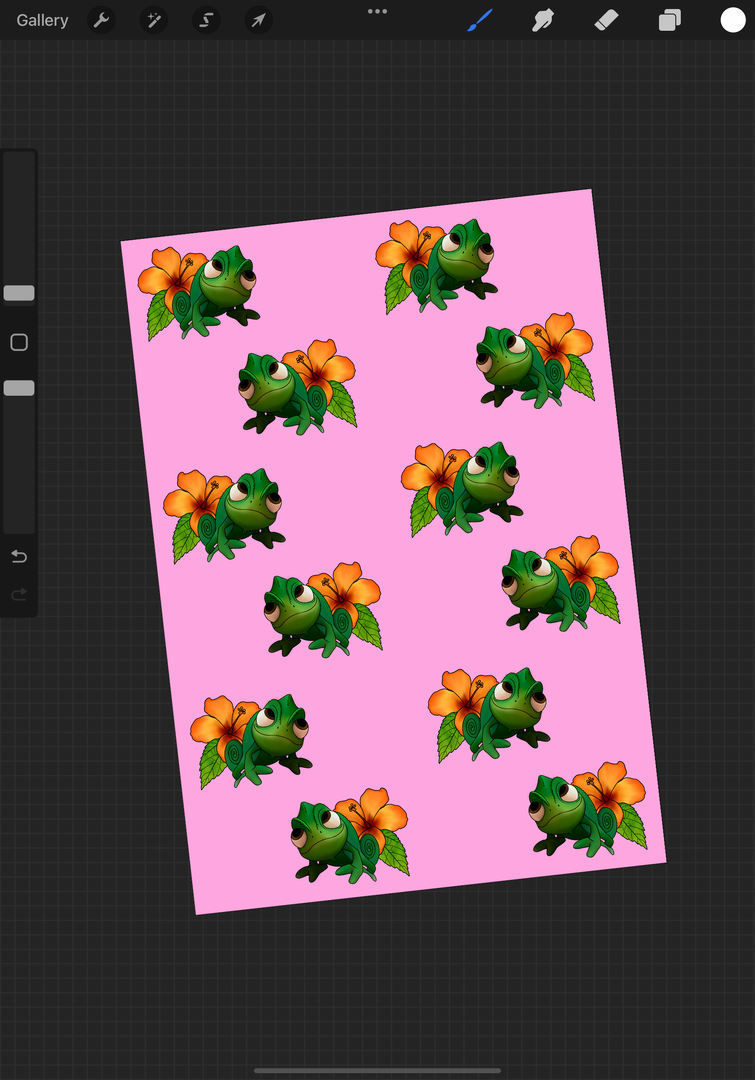This screenshot has width=755, height=1080.
Task: Activate the Transform arrow tool
Action: (x=258, y=21)
